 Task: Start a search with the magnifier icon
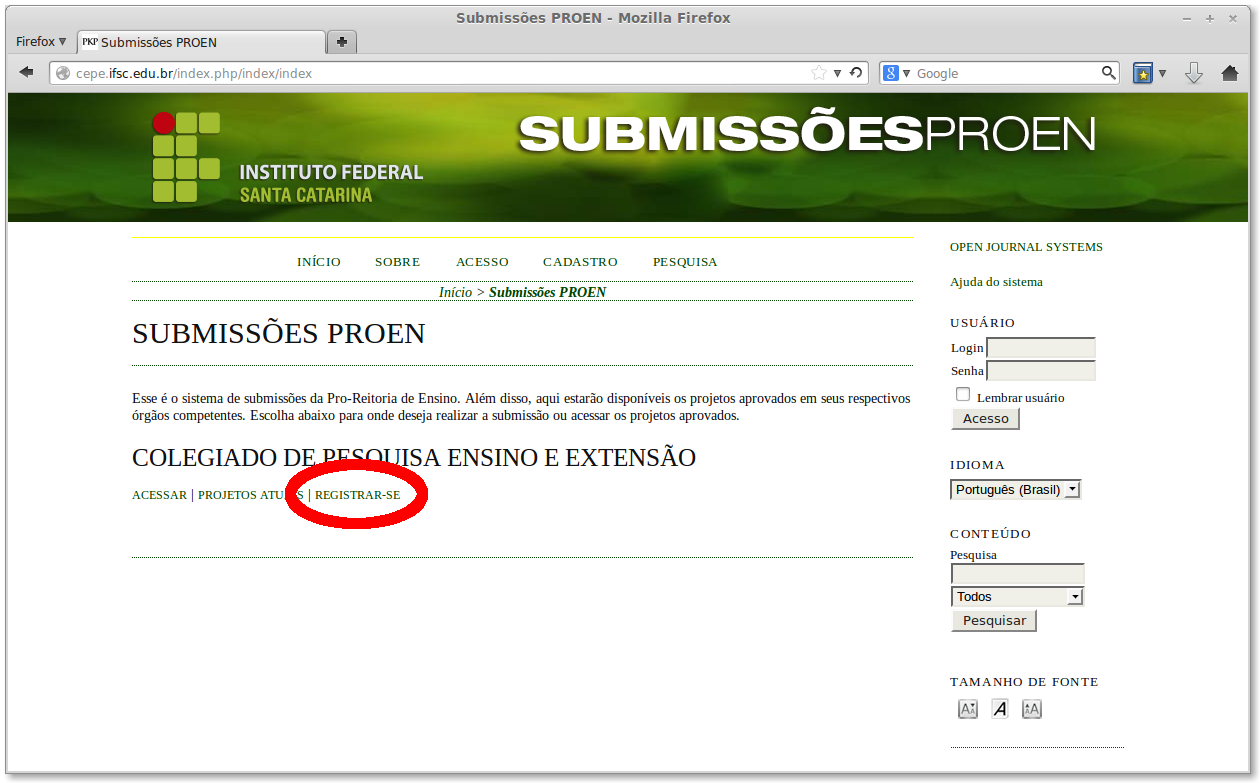(x=1108, y=72)
